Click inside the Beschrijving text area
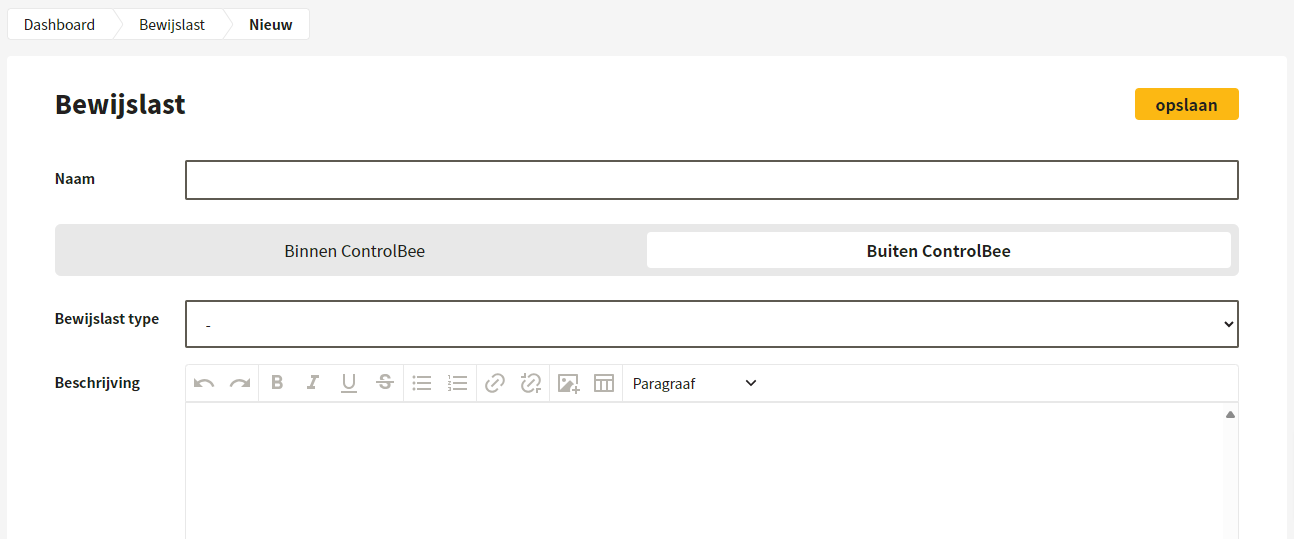This screenshot has width=1294, height=539. pos(704,470)
